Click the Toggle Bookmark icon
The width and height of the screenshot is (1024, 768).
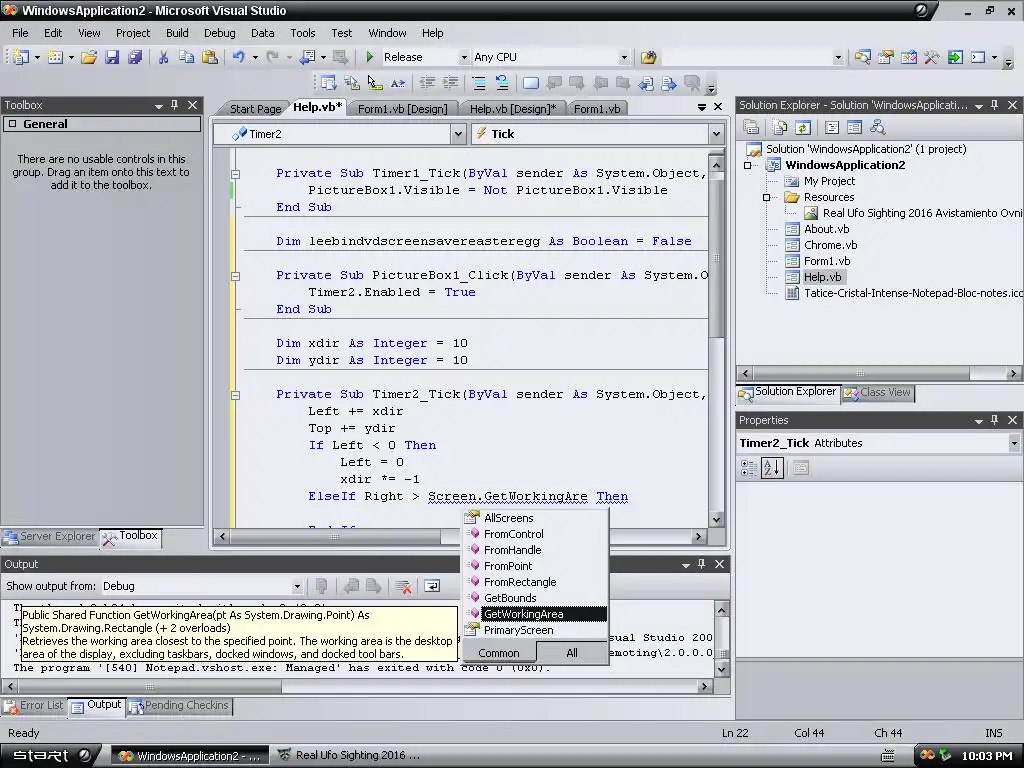[x=531, y=83]
